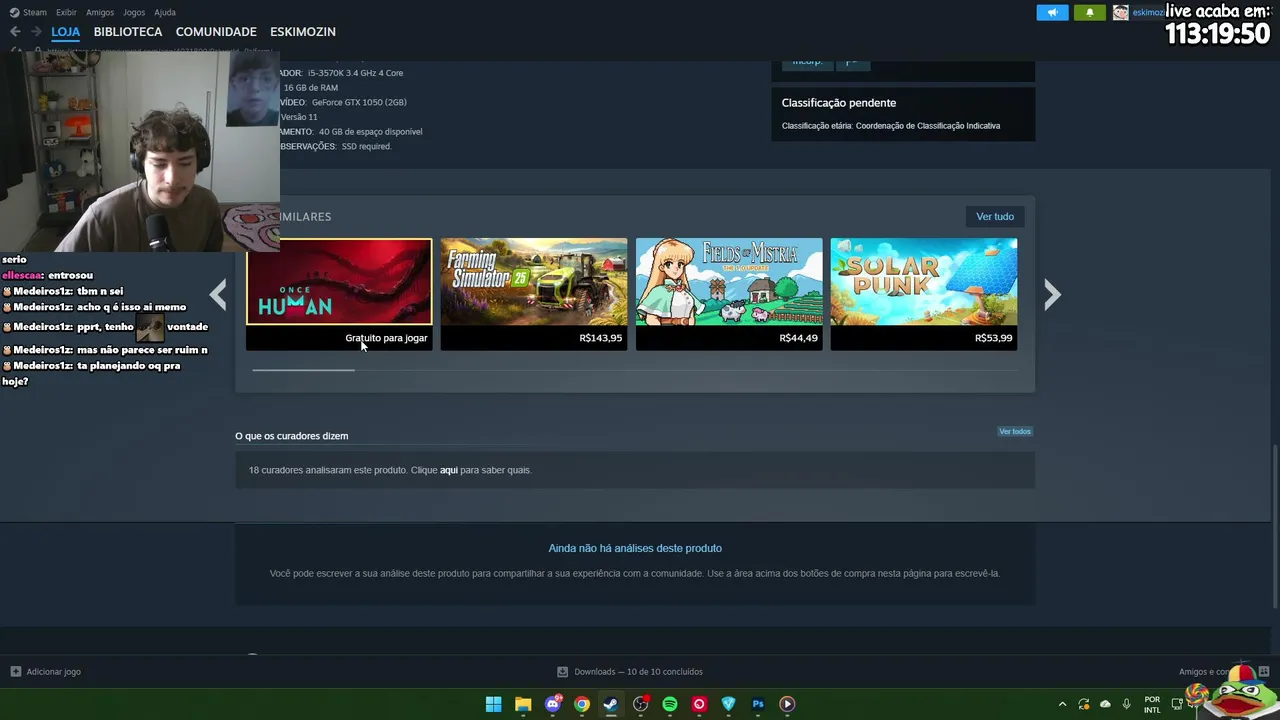The height and width of the screenshot is (720, 1280).
Task: Click the microphone tray icon
Action: coord(1126,704)
